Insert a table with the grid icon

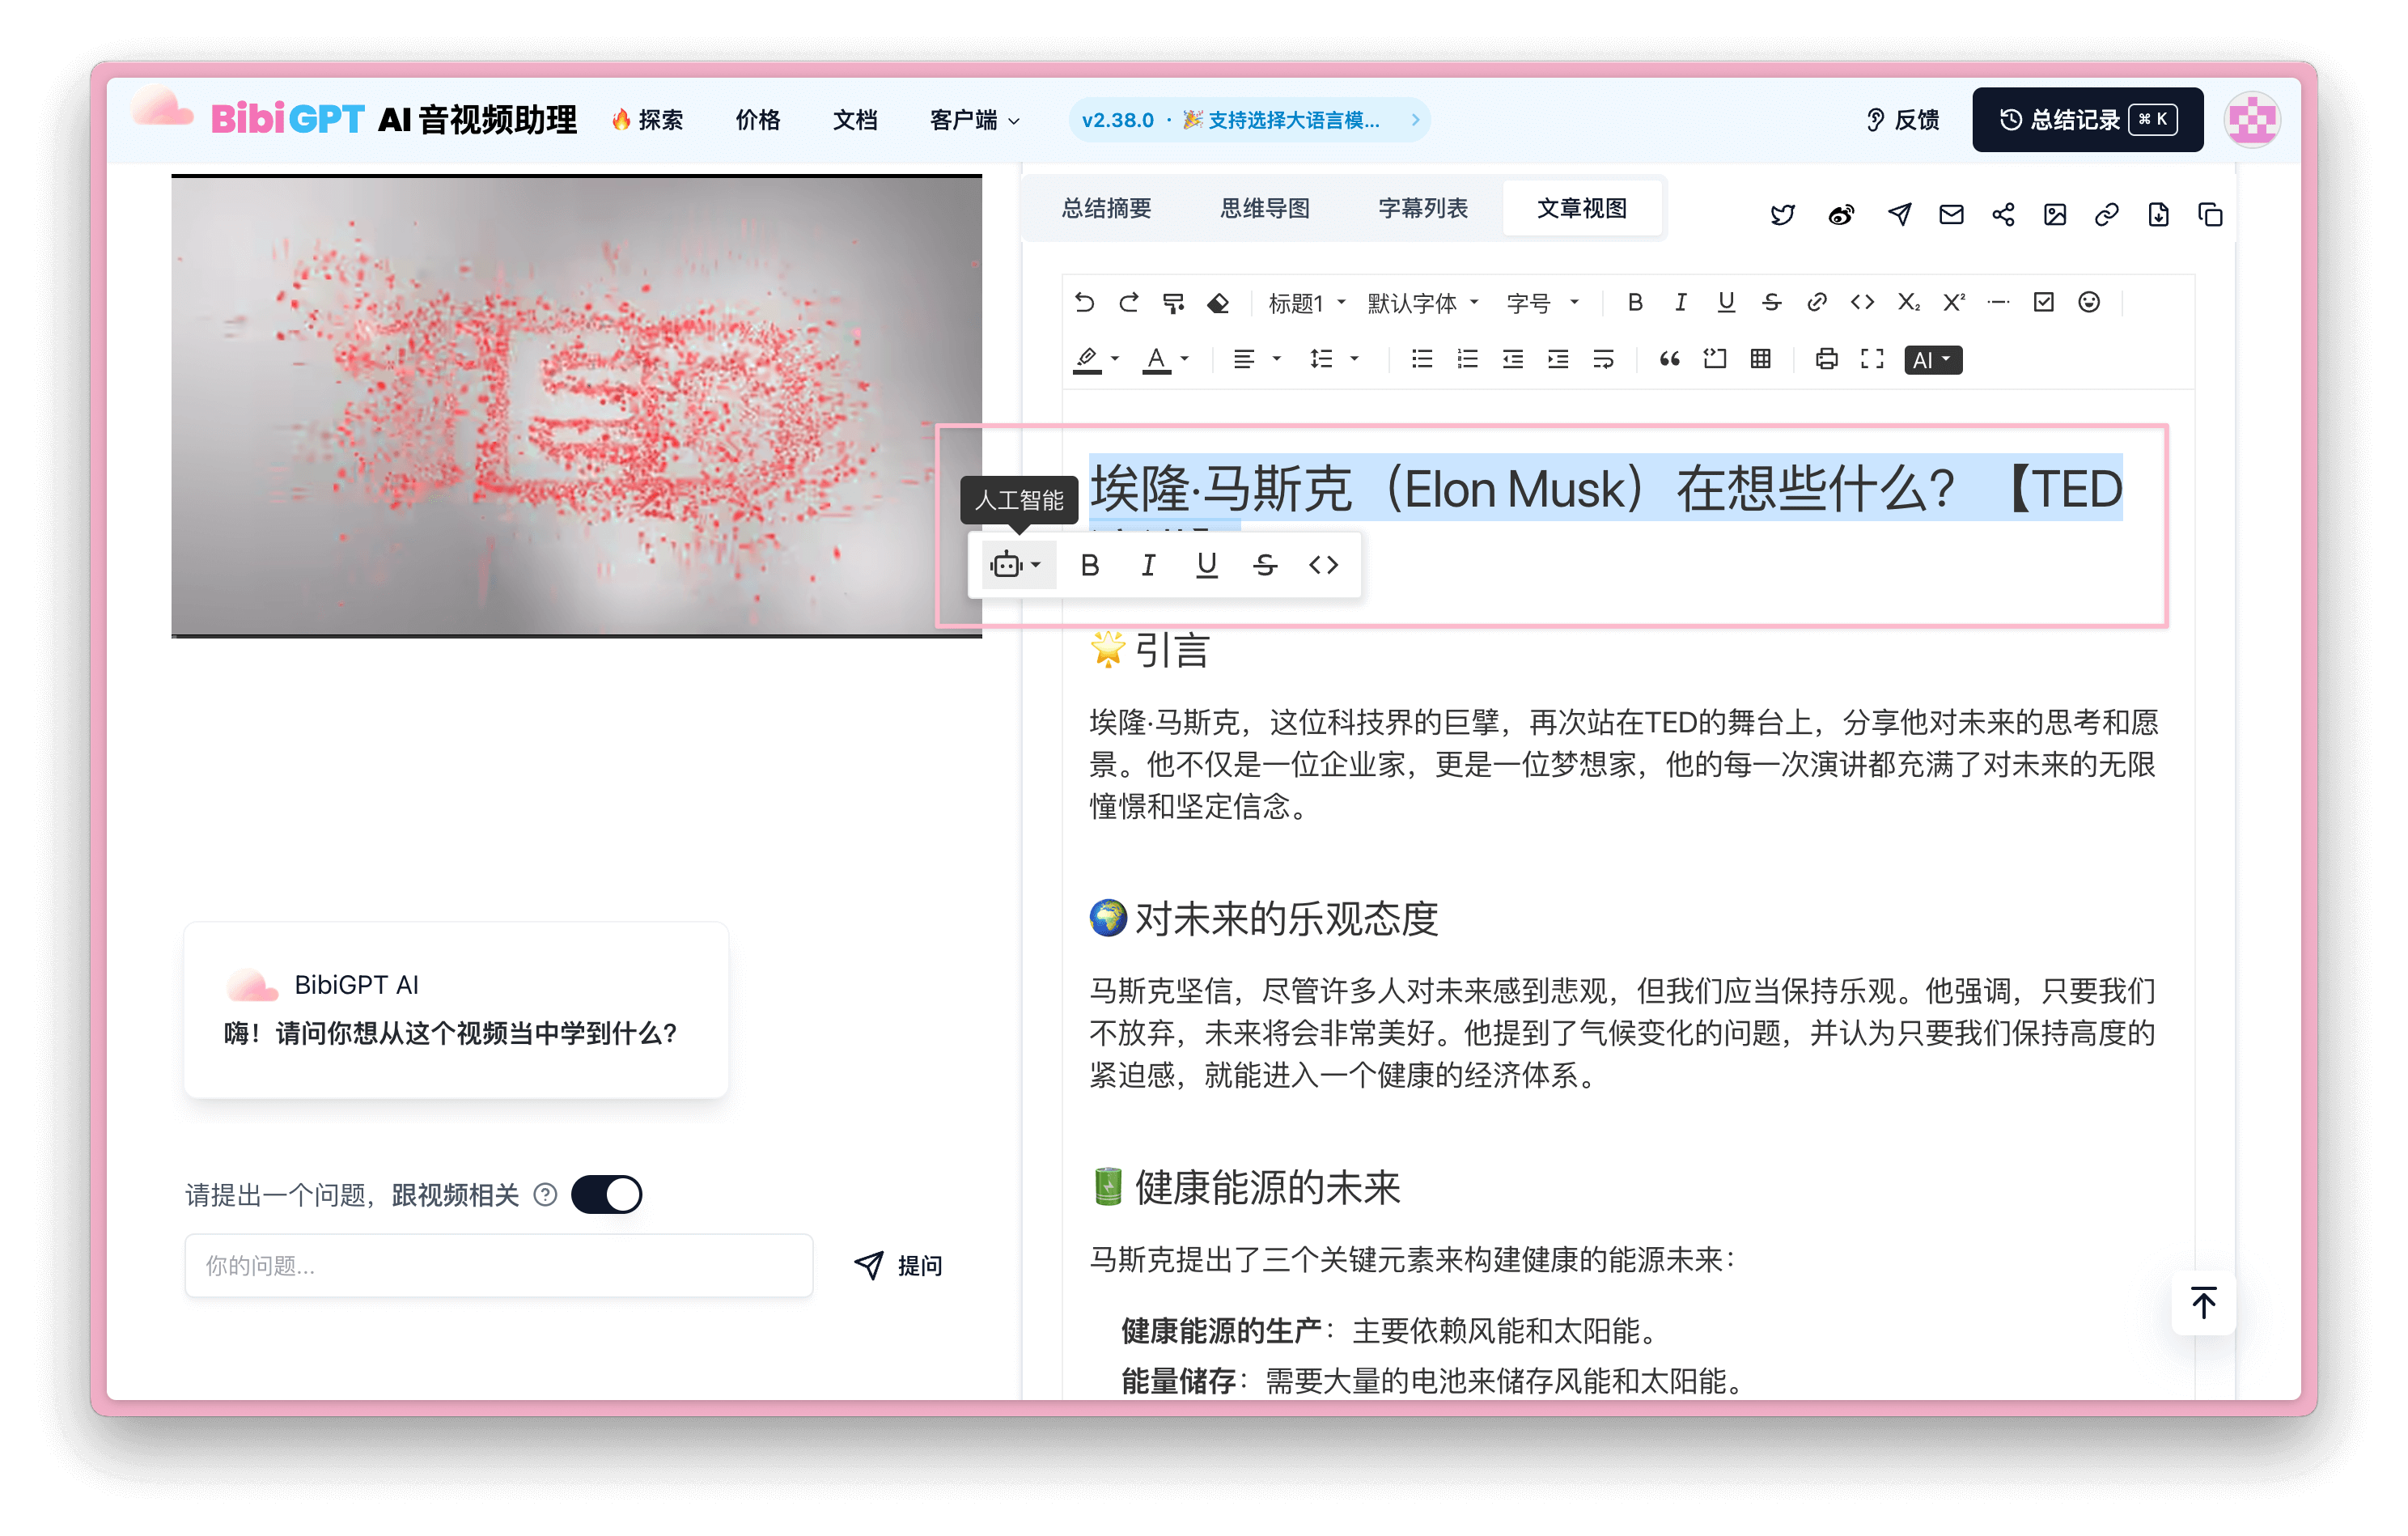1760,359
